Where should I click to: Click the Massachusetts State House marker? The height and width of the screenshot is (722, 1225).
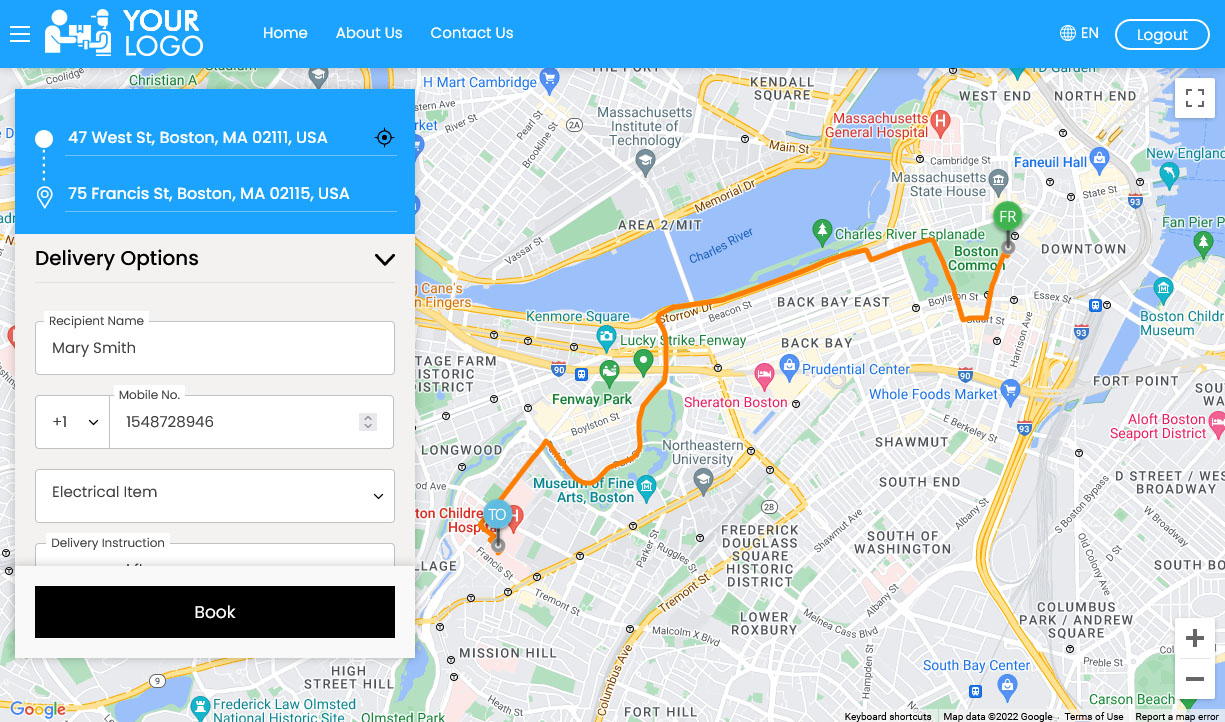pos(998,183)
